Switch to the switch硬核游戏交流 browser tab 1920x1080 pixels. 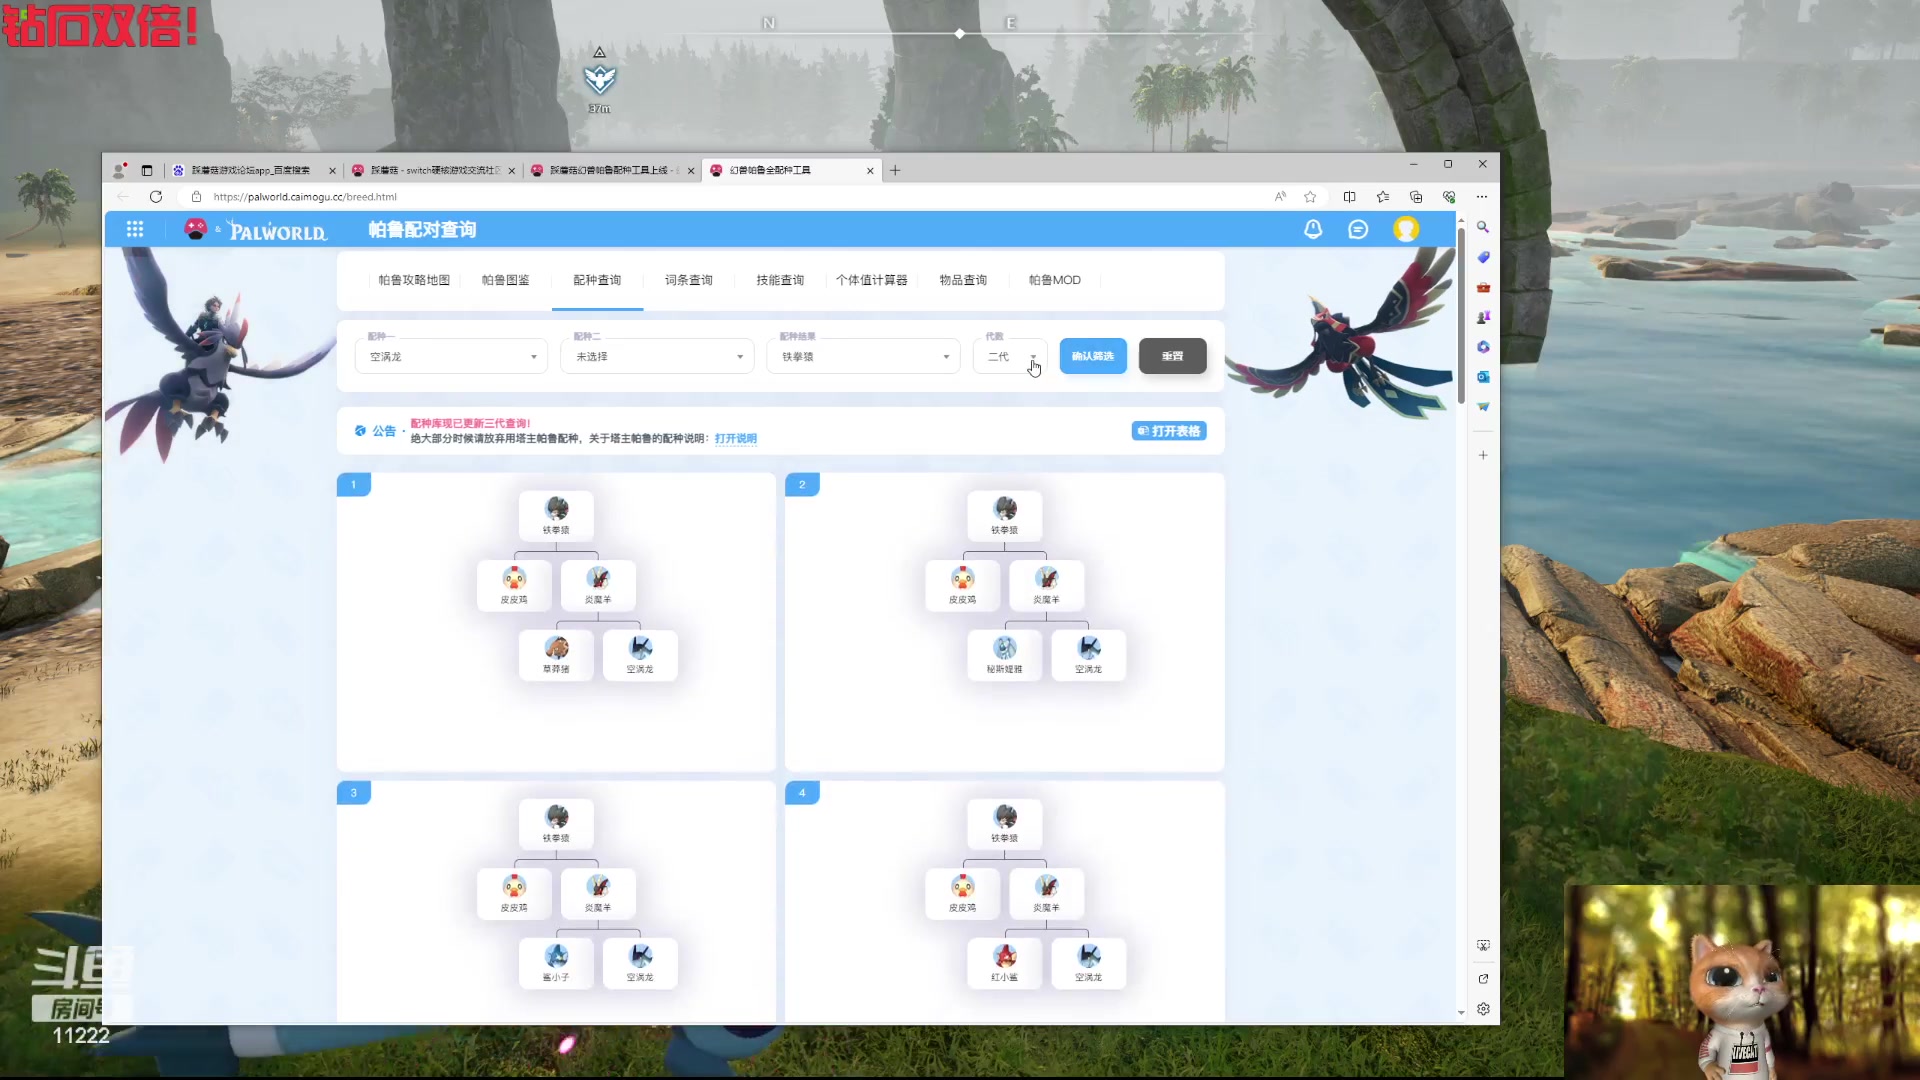[x=434, y=171]
